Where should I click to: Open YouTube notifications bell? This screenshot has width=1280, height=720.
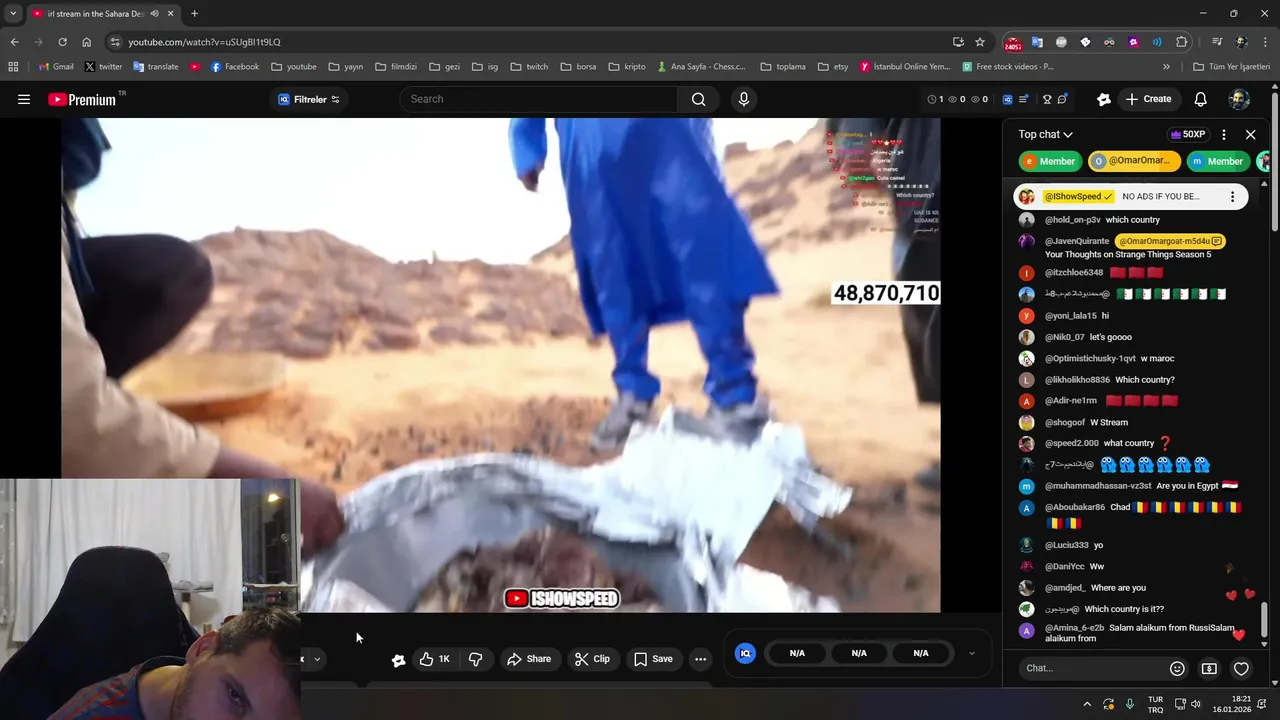(1200, 99)
